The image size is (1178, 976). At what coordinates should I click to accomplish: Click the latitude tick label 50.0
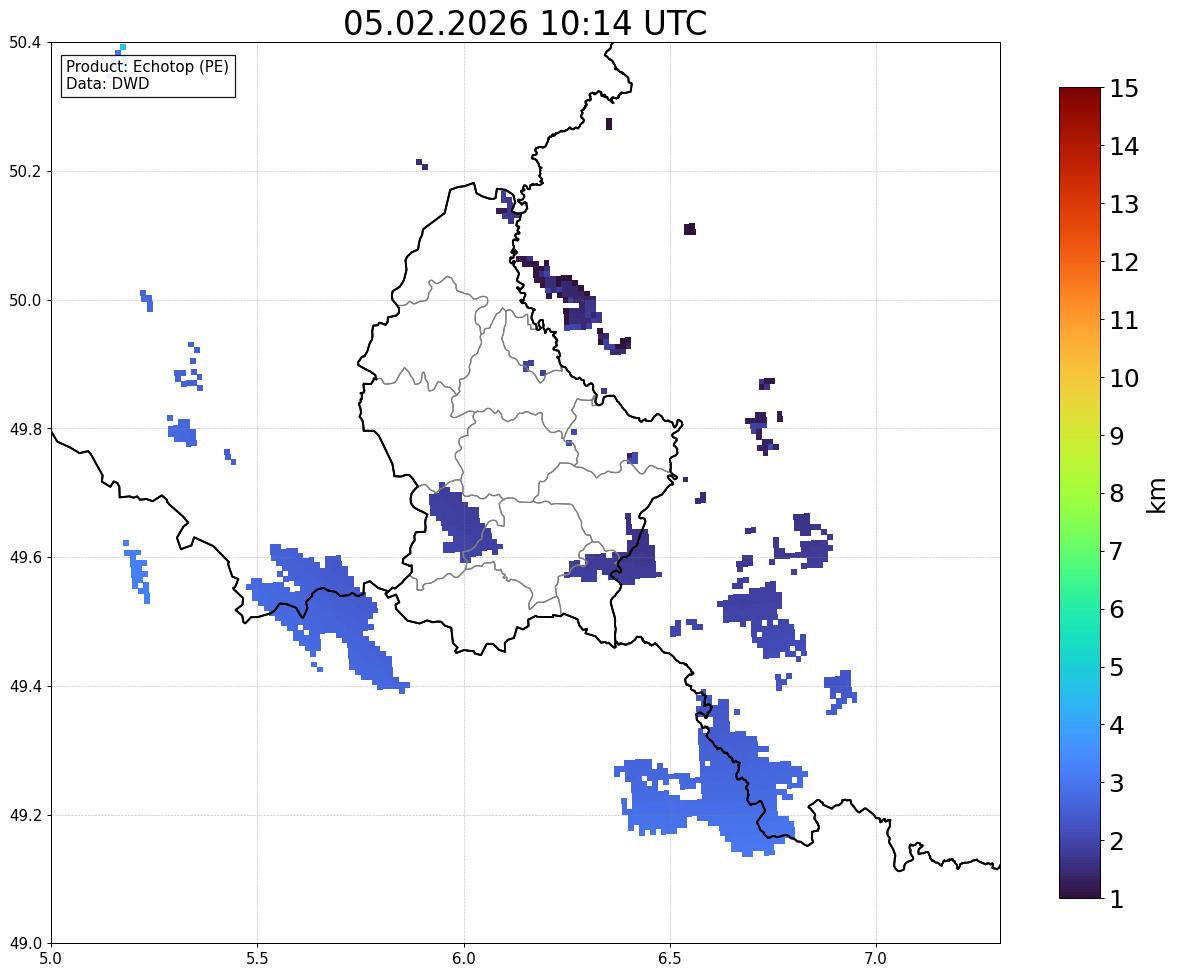point(25,301)
